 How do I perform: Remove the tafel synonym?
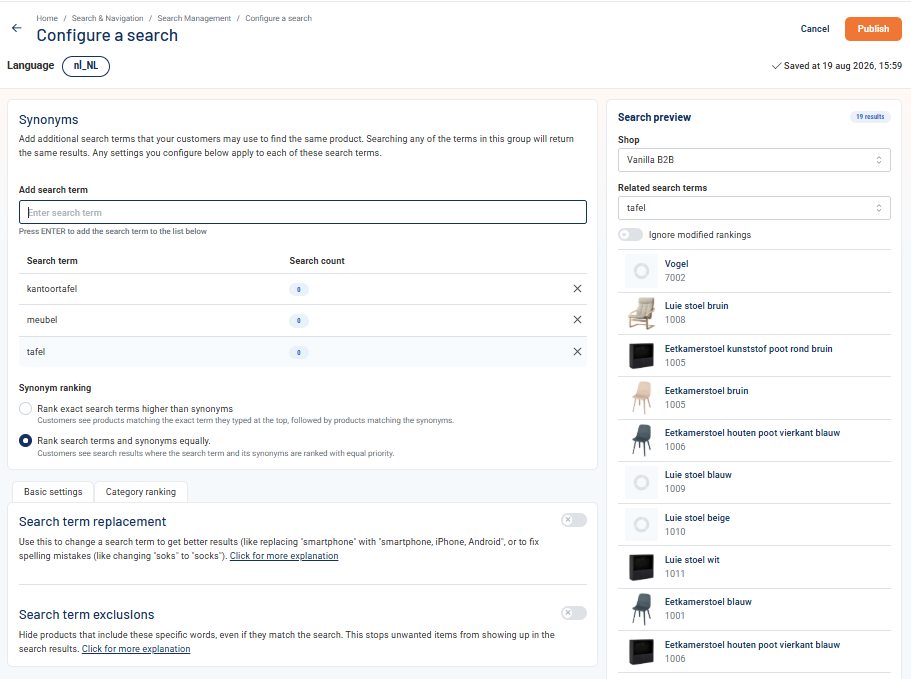tap(577, 351)
